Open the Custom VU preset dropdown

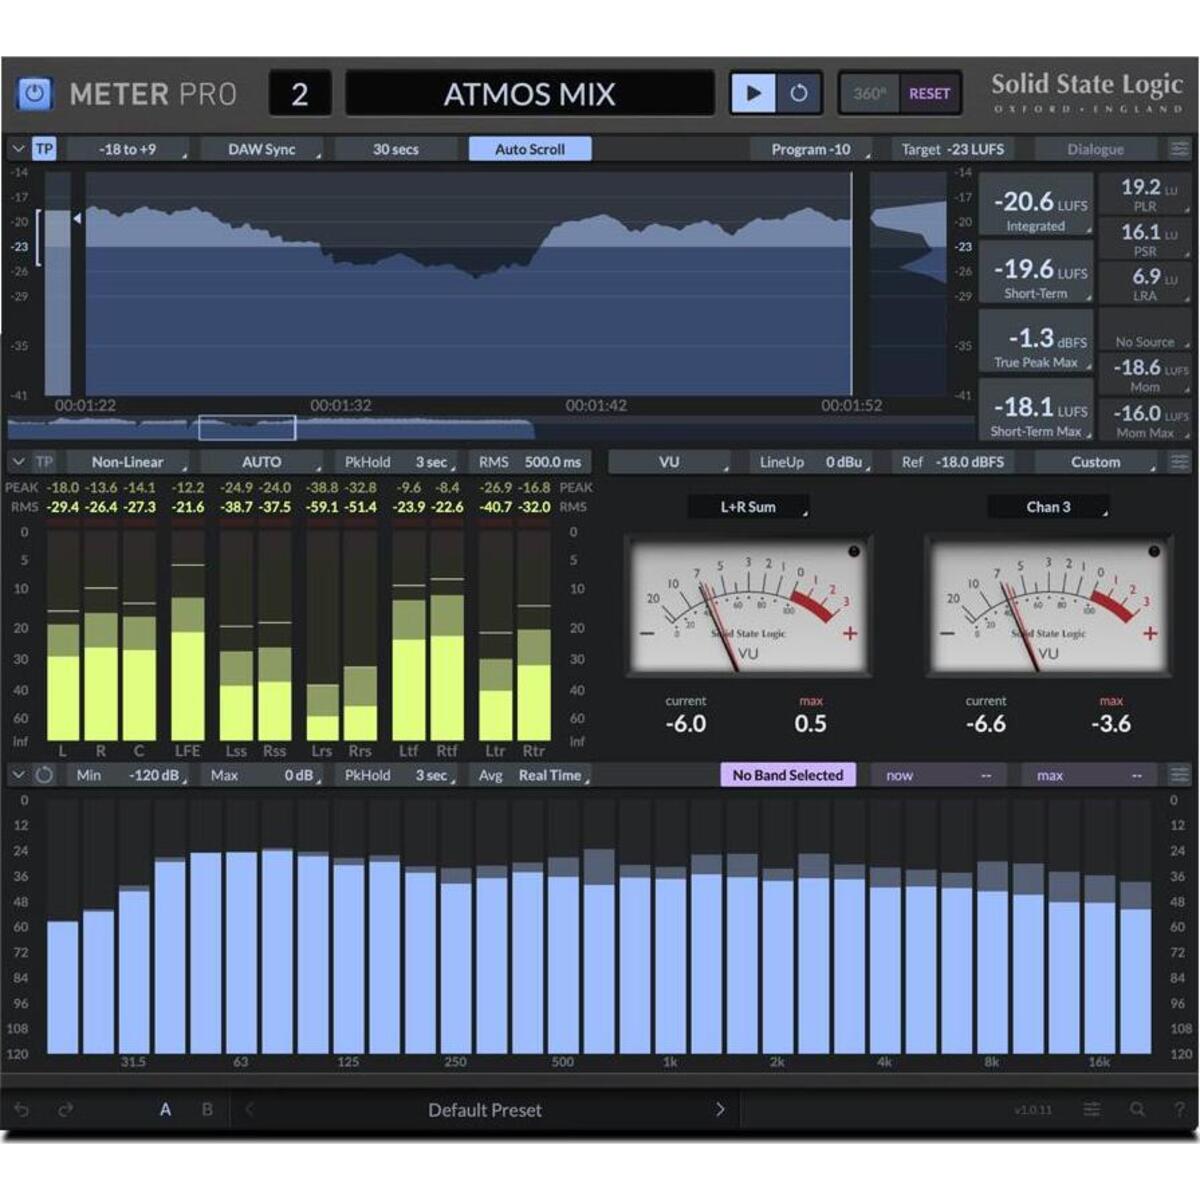click(1095, 462)
